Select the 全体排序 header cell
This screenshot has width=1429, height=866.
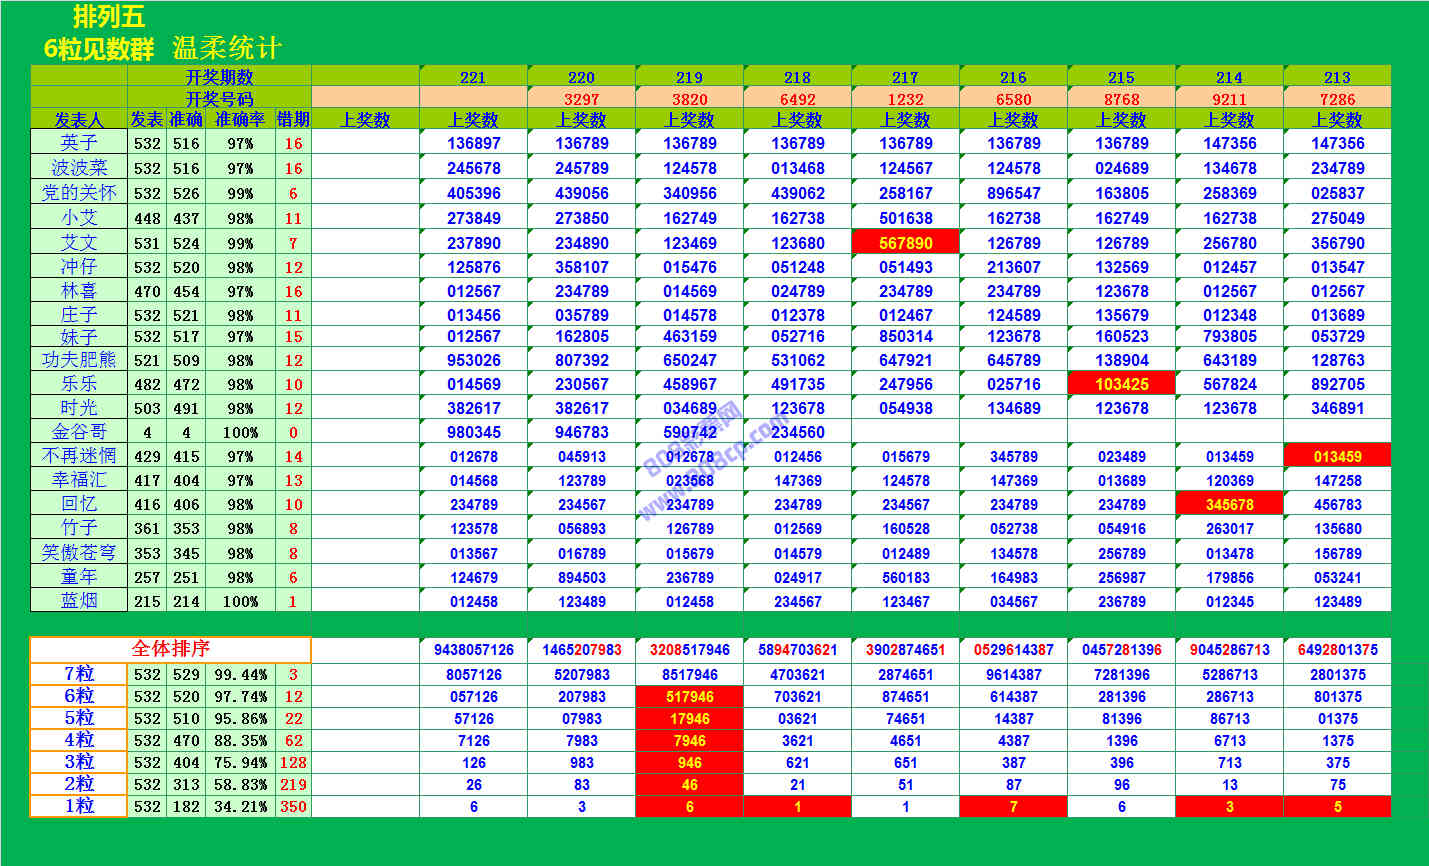(170, 649)
